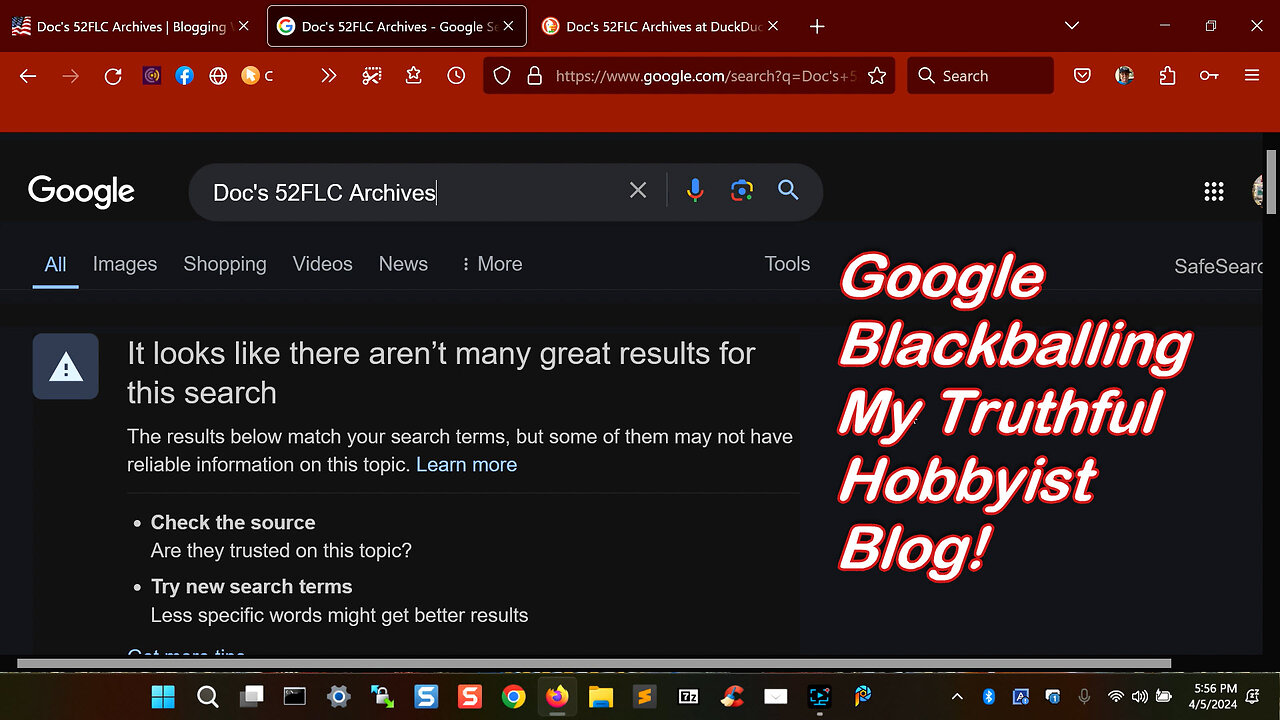Open search Tools options

point(787,264)
